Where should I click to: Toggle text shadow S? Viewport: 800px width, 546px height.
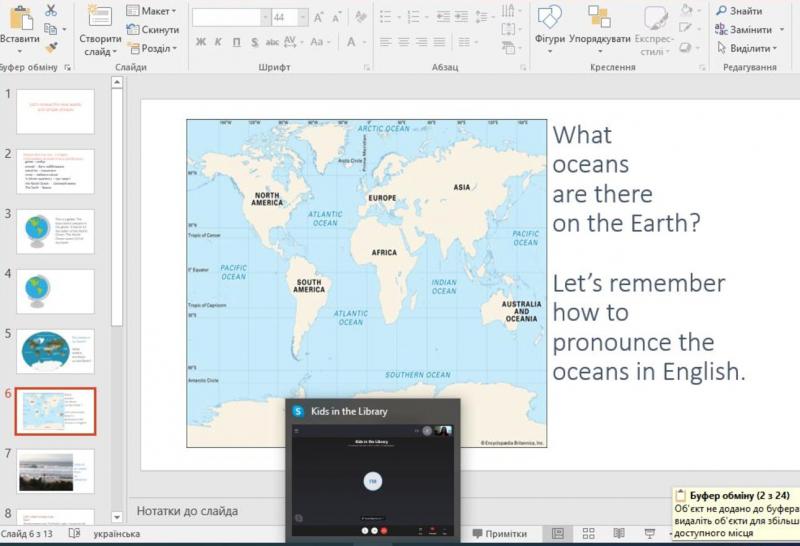pos(255,42)
